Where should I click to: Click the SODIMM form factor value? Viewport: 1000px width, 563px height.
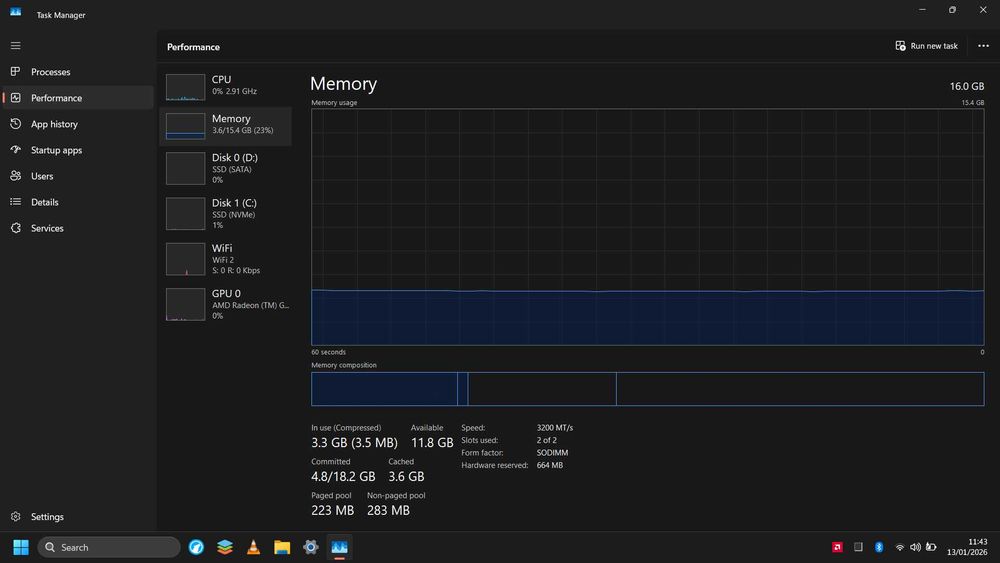[x=552, y=453]
